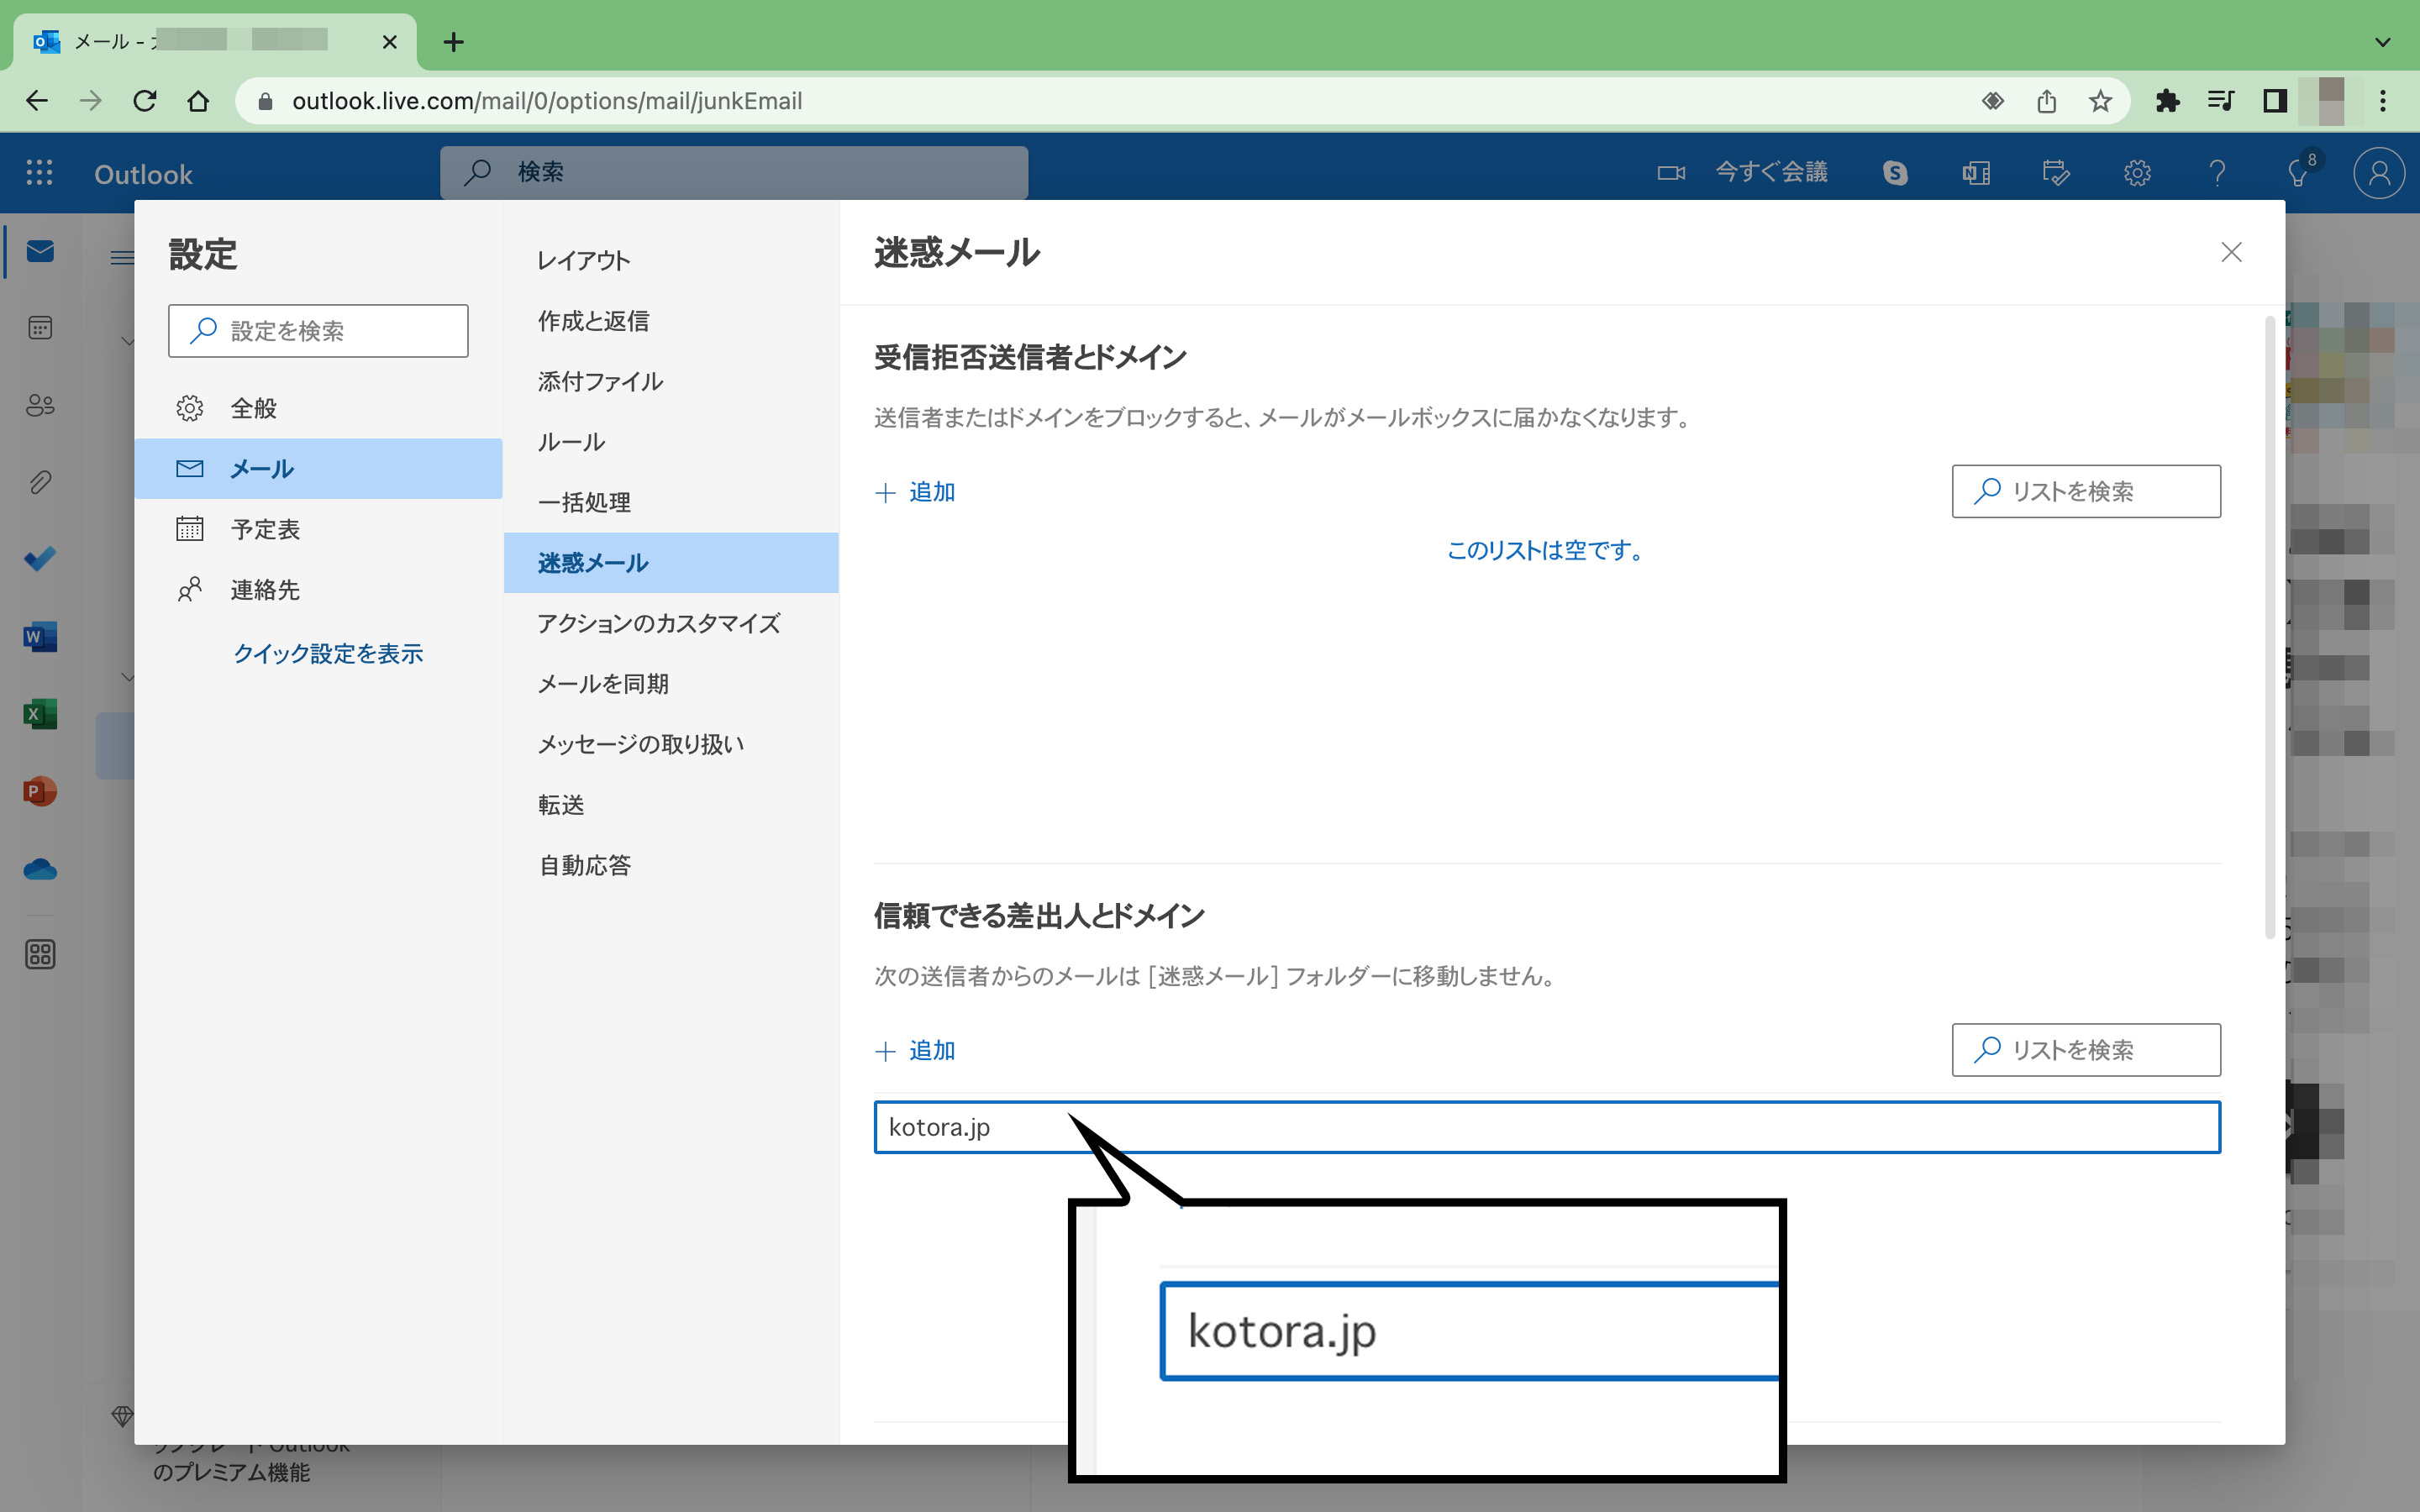Search the blocked senders list field
Image resolution: width=2420 pixels, height=1512 pixels.
point(2086,491)
